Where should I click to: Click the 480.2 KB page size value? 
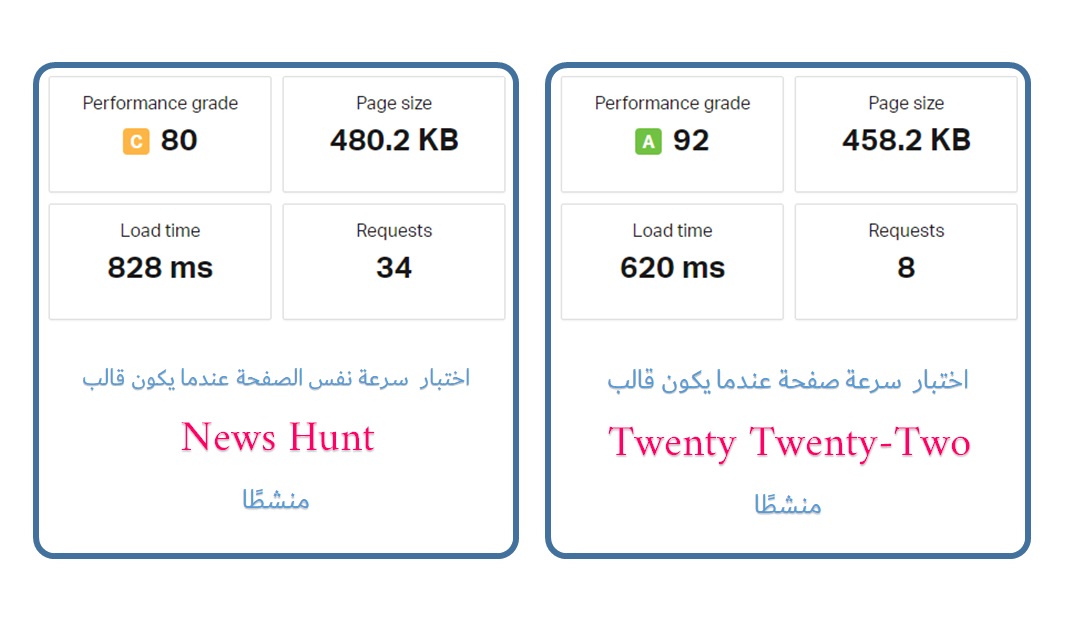(394, 140)
